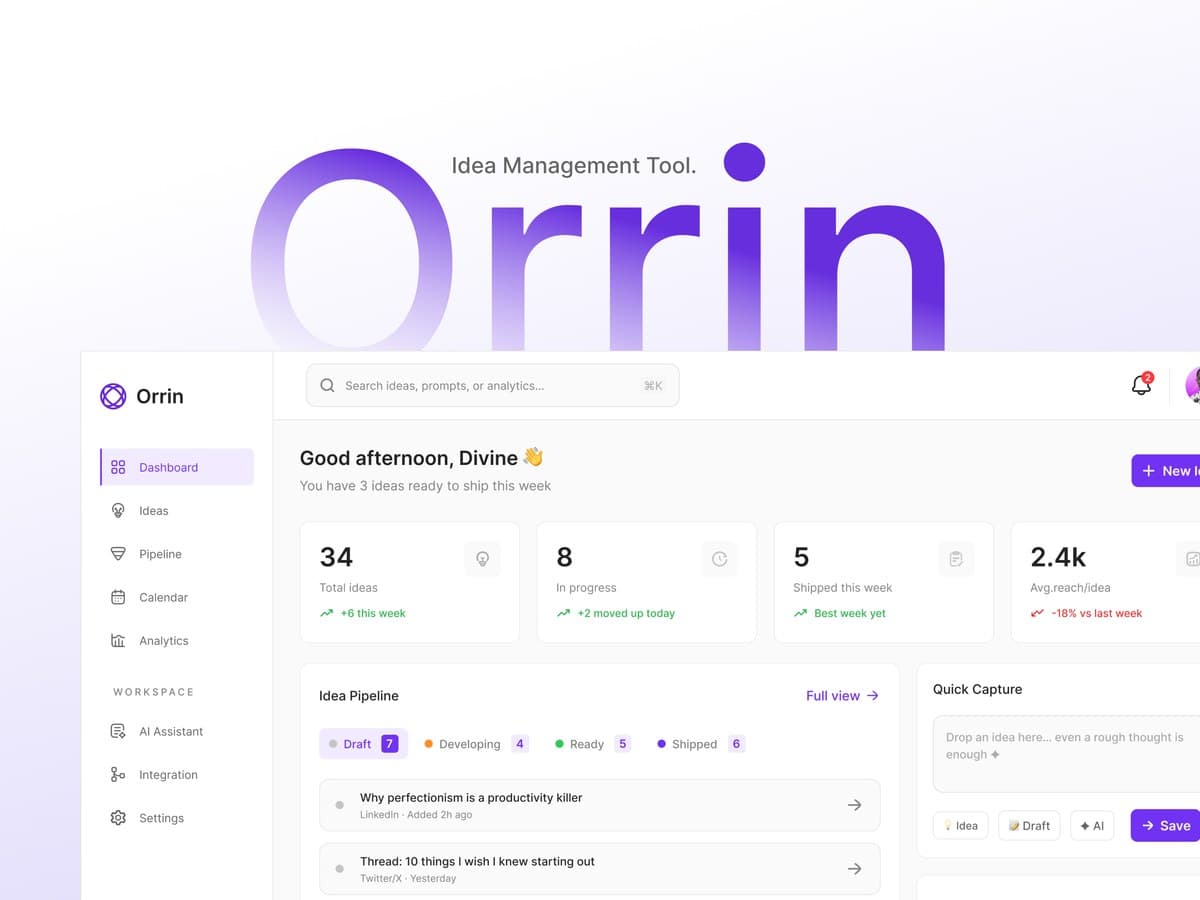Open notifications via the bell icon

[x=1141, y=384]
